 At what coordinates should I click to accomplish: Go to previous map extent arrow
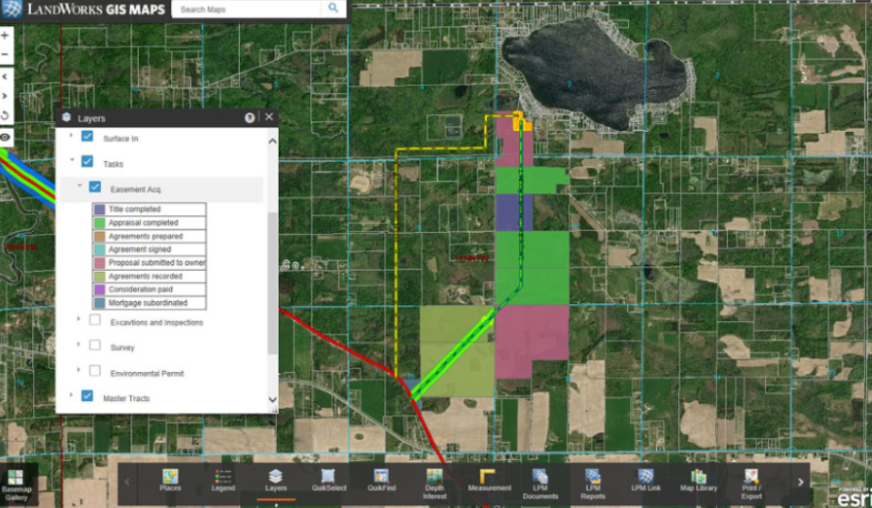(x=5, y=76)
